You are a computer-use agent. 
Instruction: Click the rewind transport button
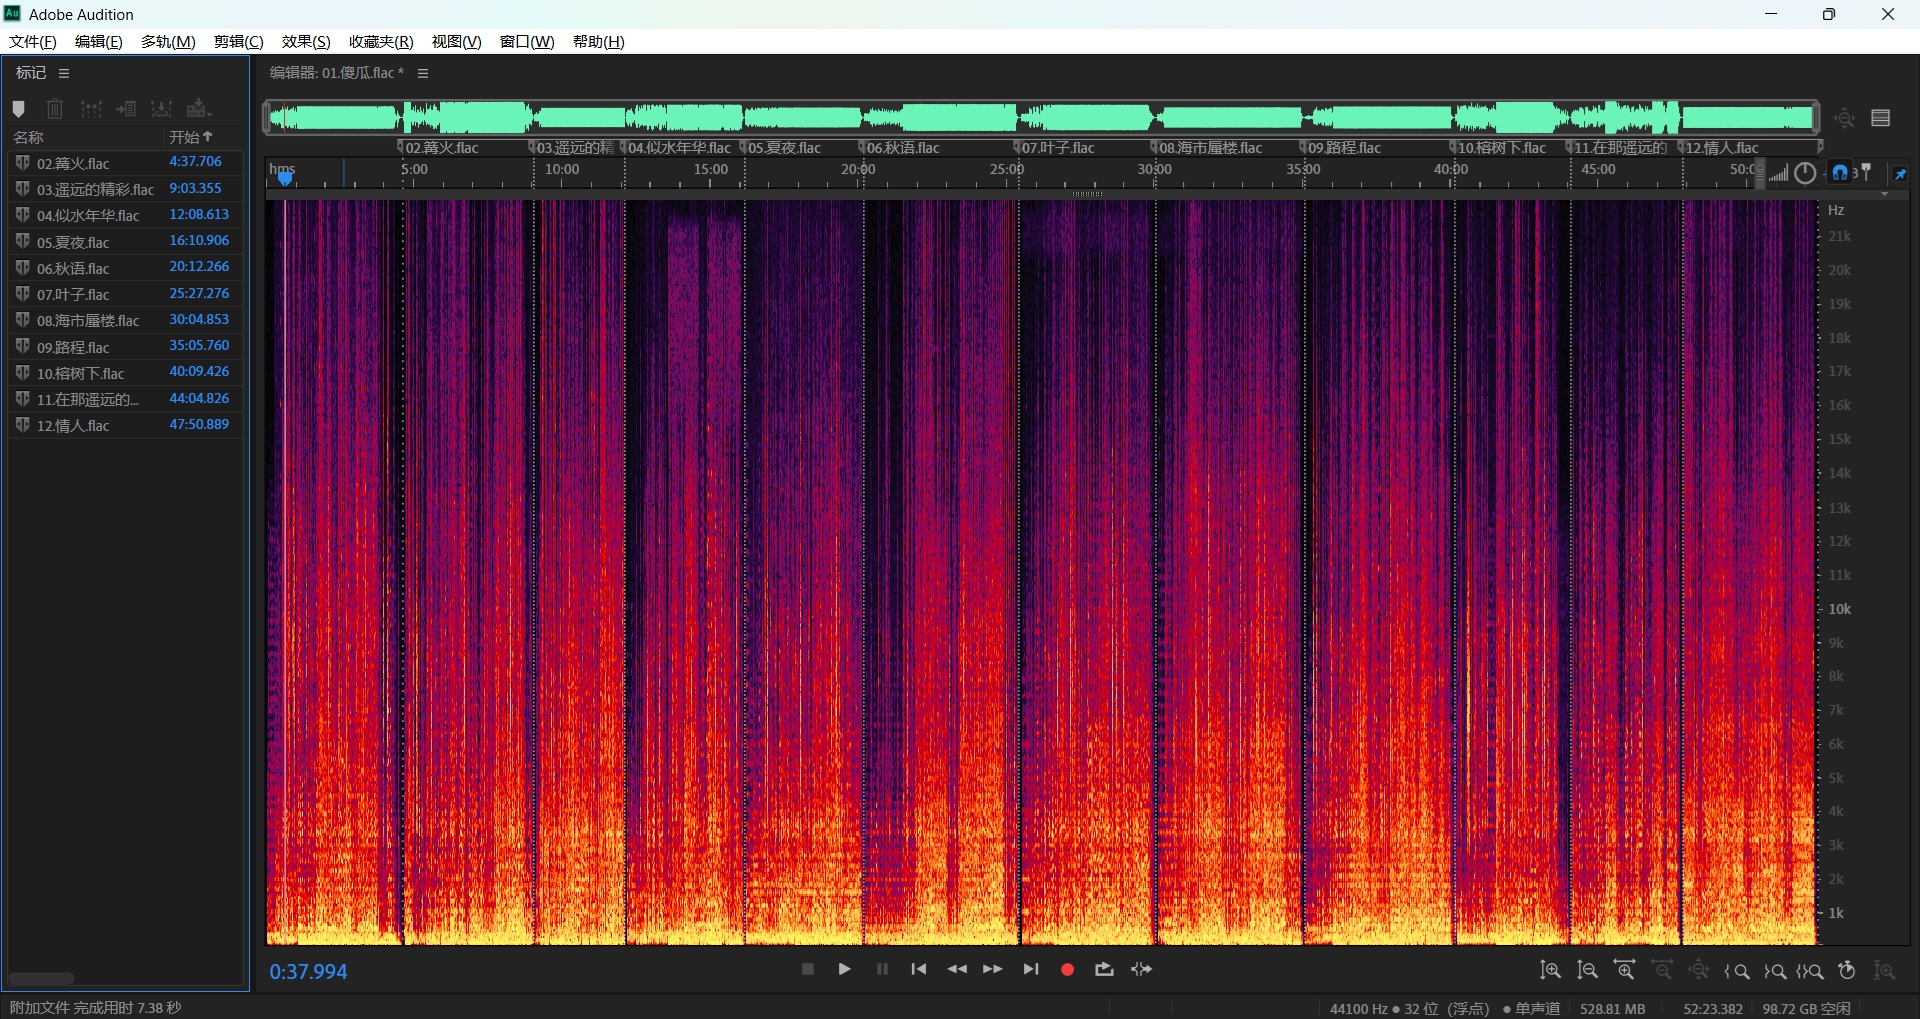[x=957, y=969]
